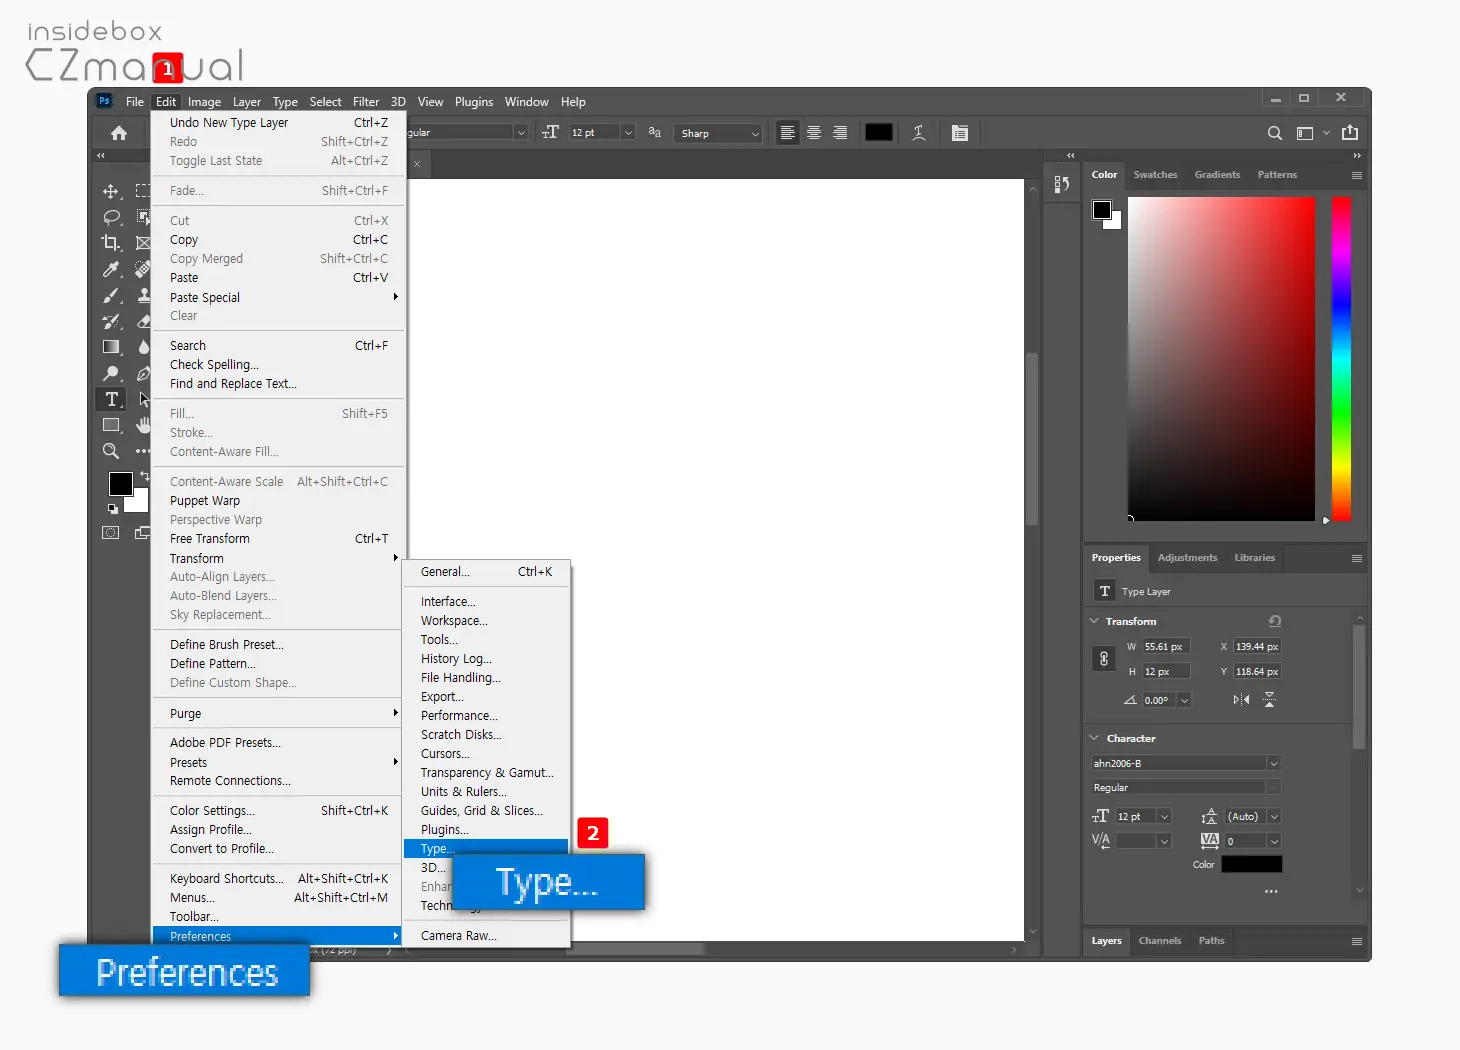Open the ahn2006-B font family dropdown

(1274, 763)
